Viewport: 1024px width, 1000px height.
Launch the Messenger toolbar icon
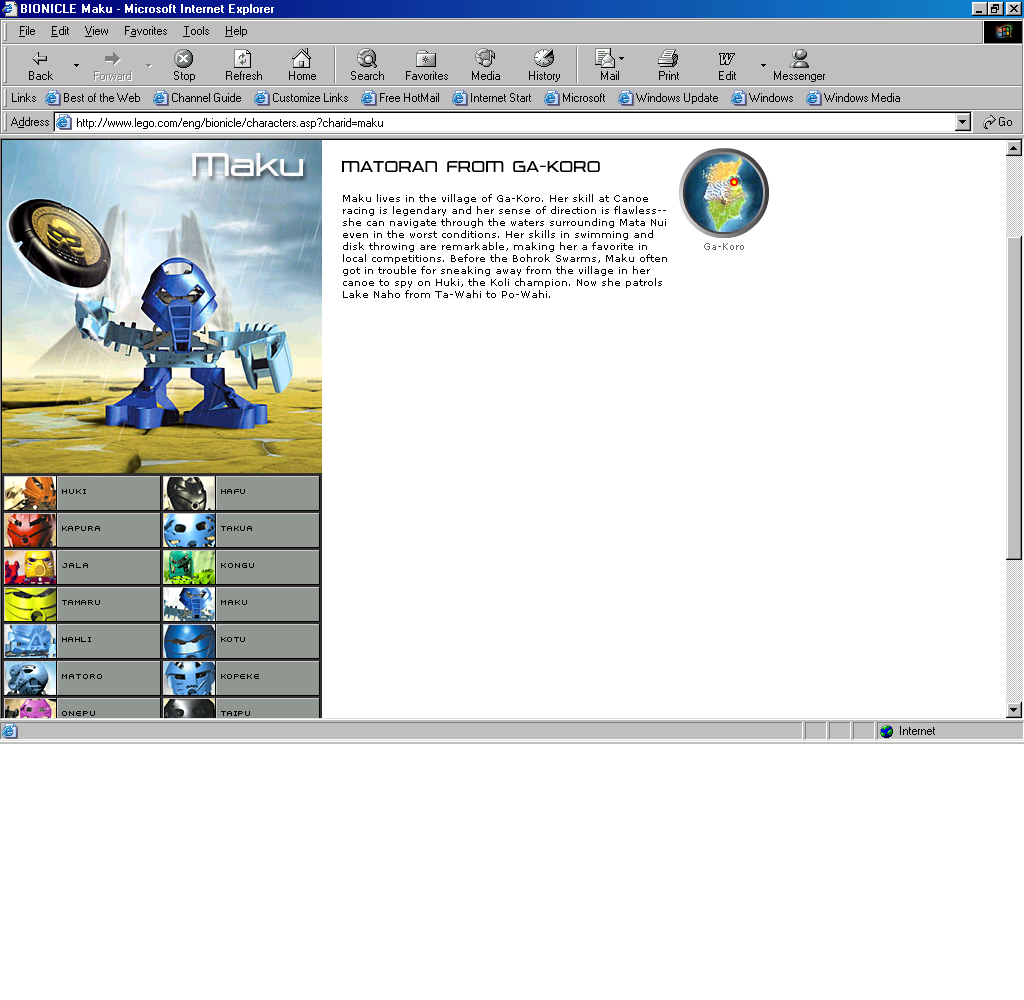pos(799,59)
